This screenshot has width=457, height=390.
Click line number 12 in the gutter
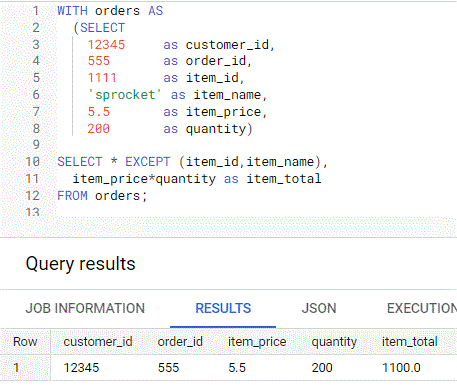pyautogui.click(x=33, y=196)
